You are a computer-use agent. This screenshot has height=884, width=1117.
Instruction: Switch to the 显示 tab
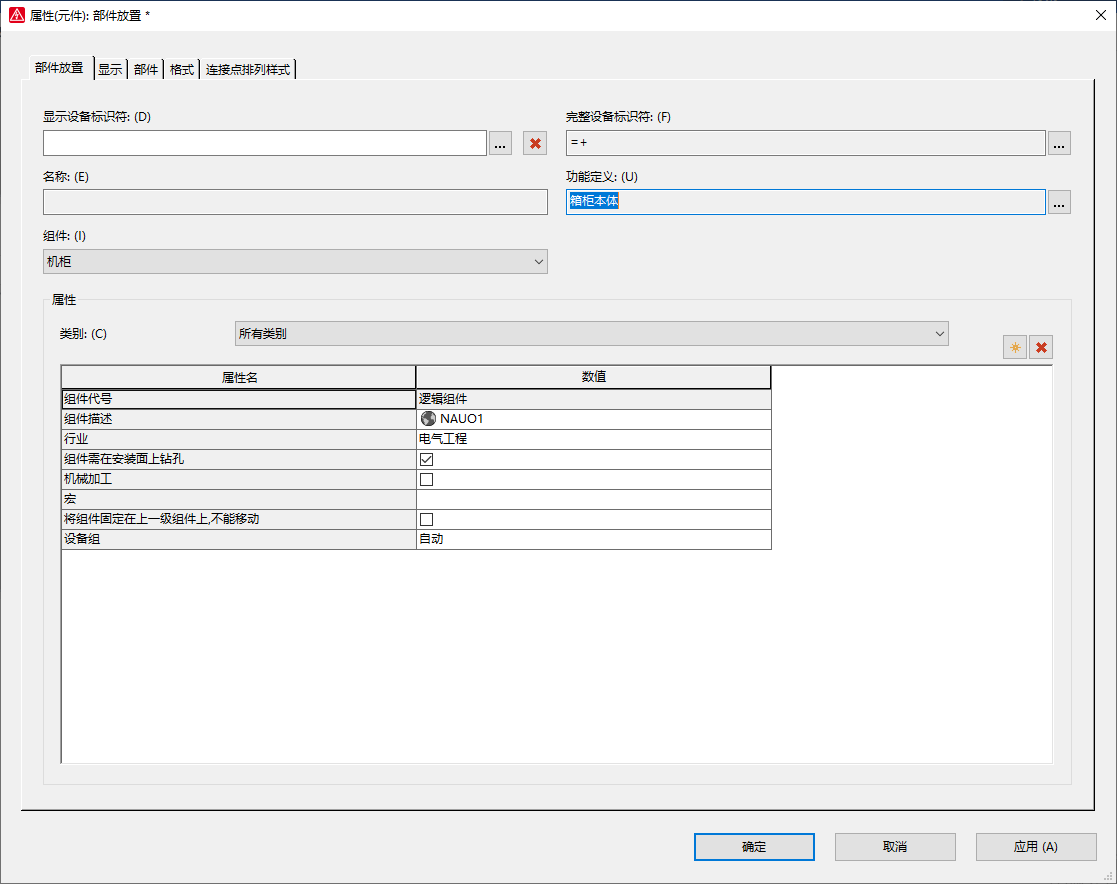[110, 69]
